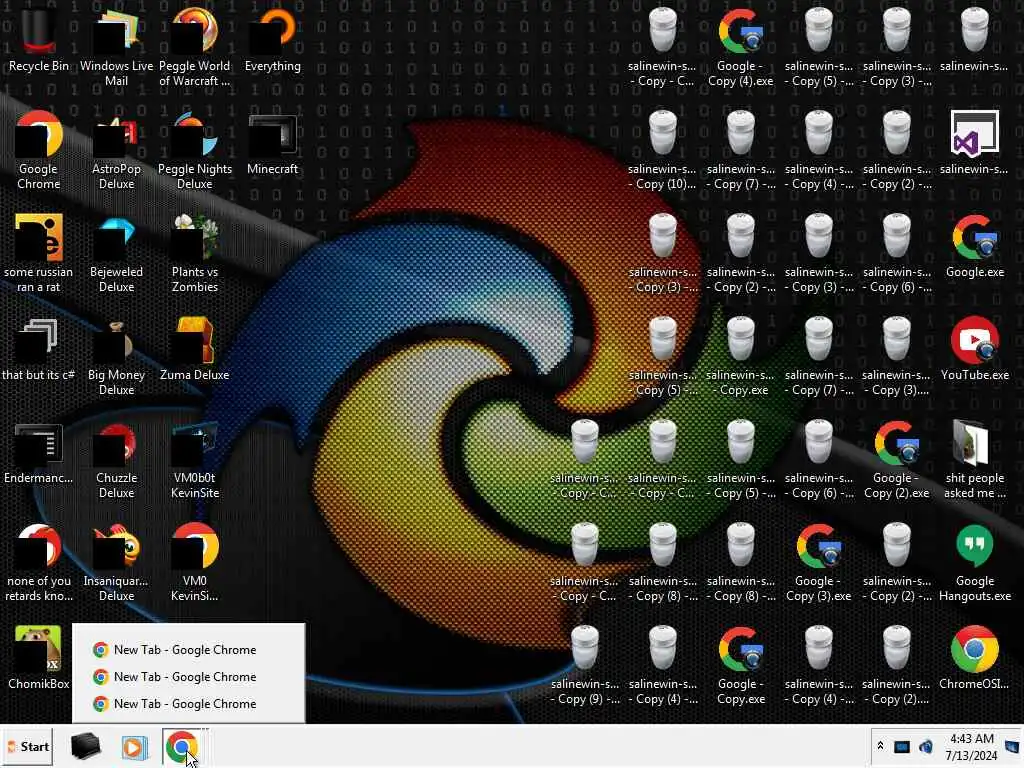Select Plants vs Zombies icon
Image resolution: width=1024 pixels, height=768 pixels.
195,252
